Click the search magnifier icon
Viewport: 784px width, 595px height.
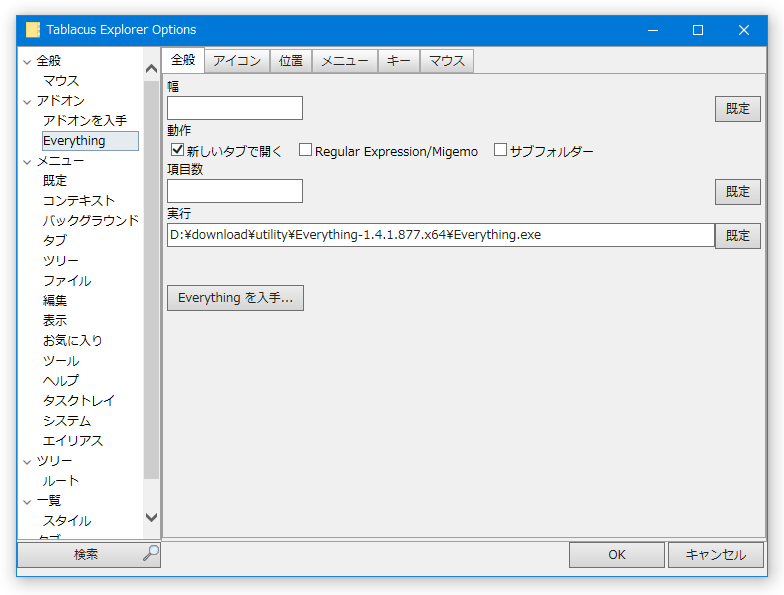click(x=150, y=553)
